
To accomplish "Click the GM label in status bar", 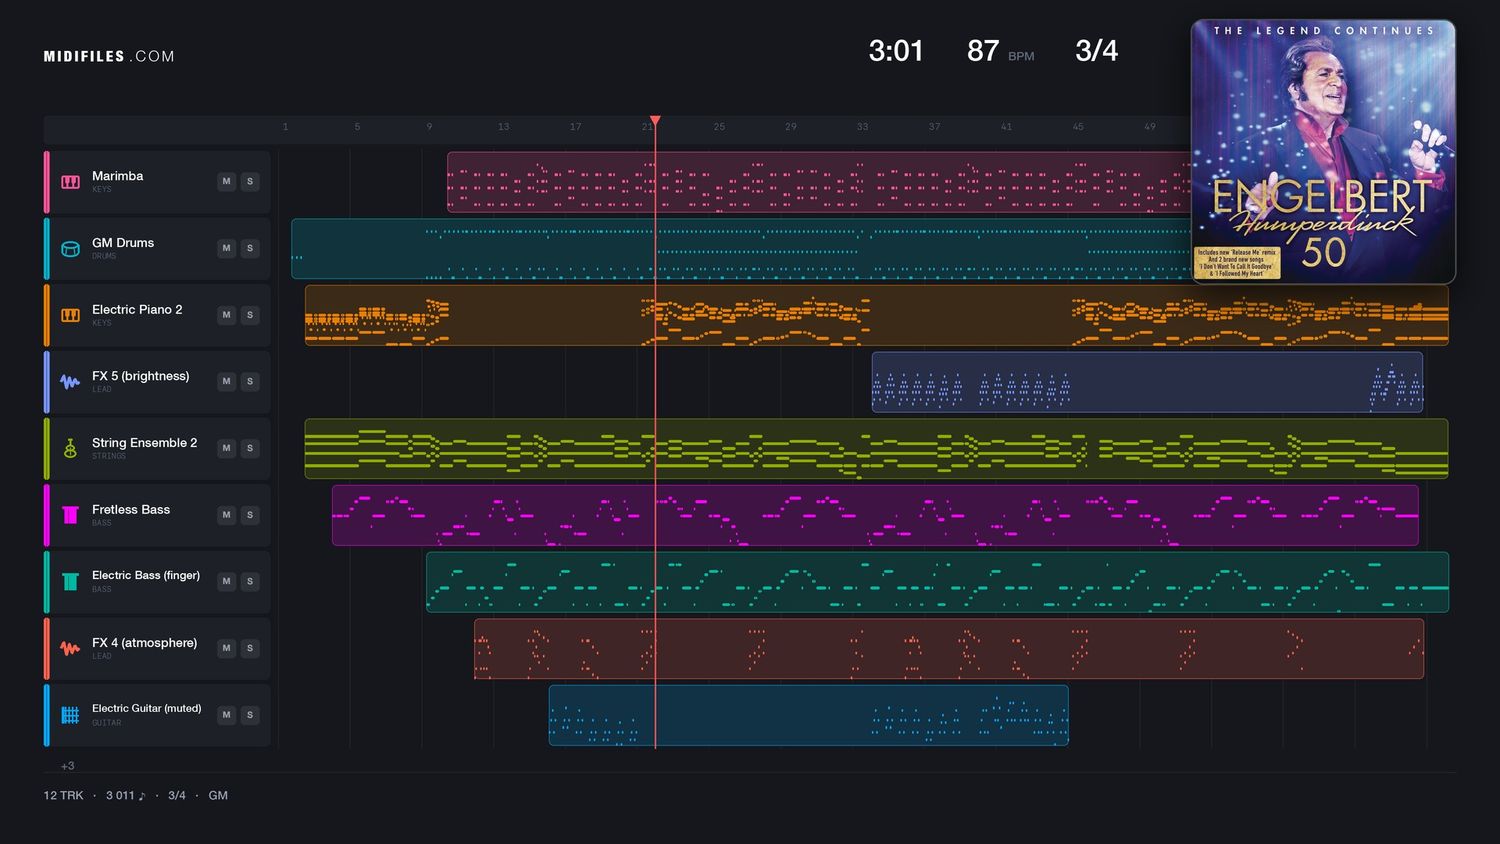I will tap(218, 796).
